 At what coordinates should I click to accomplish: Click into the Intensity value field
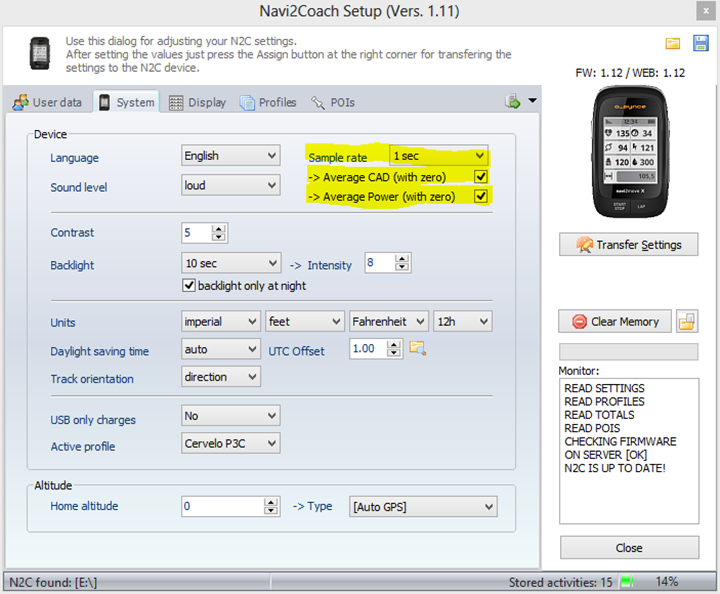380,263
